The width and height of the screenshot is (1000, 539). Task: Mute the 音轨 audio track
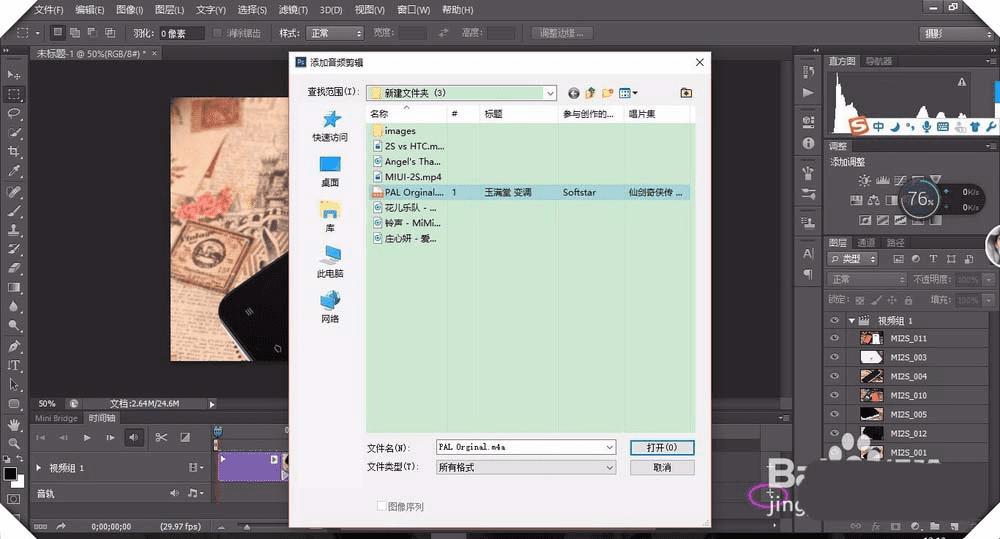pyautogui.click(x=173, y=493)
